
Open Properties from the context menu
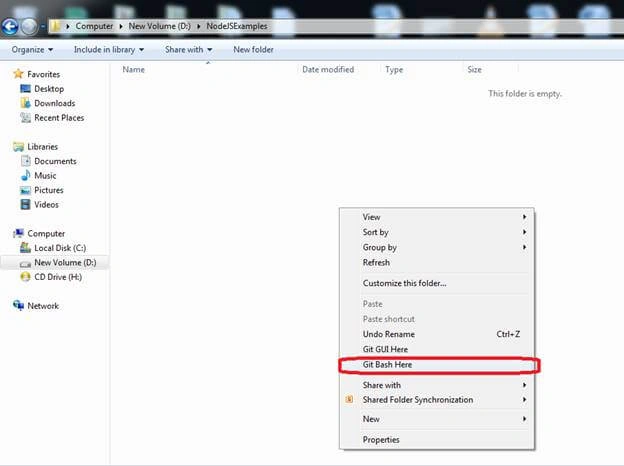click(x=437, y=440)
